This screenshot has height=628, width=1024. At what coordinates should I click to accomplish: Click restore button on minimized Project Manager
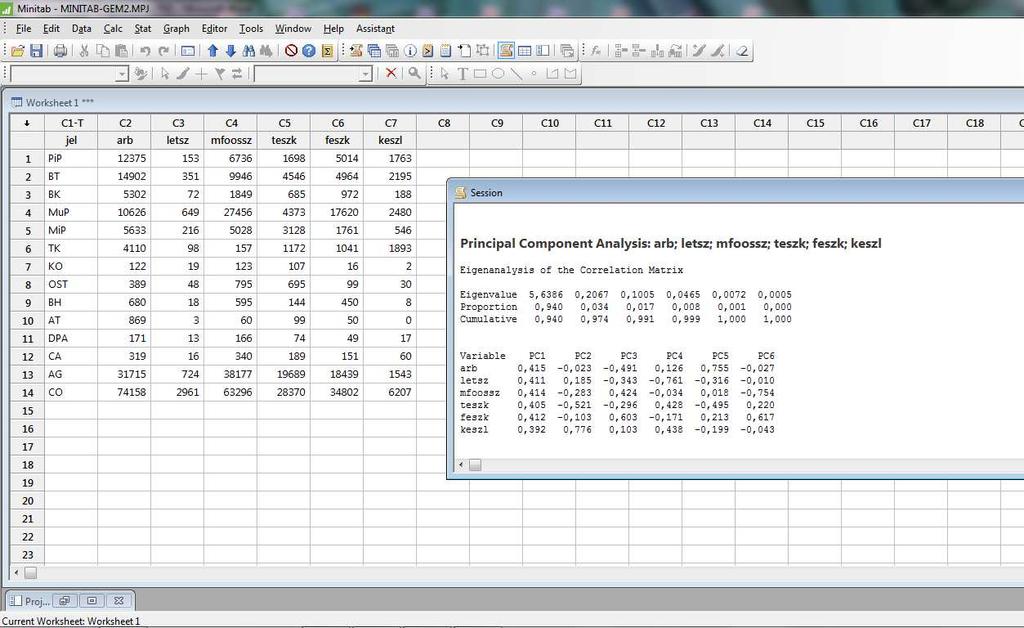click(64, 601)
